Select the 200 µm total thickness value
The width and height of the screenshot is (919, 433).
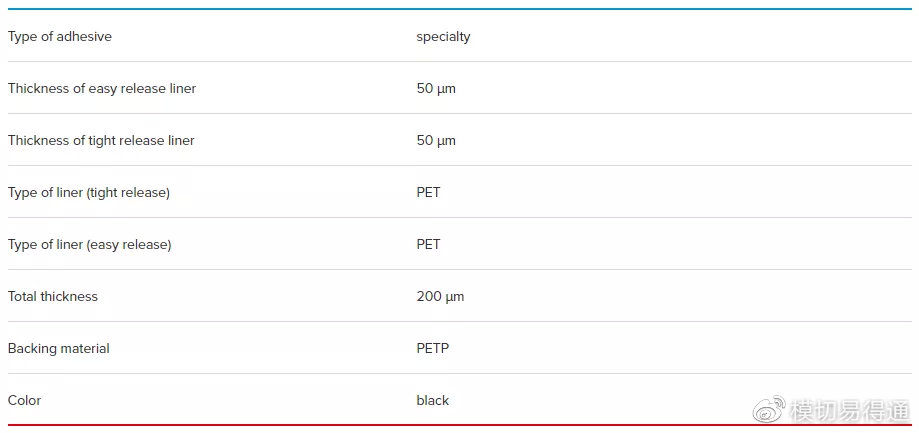[x=440, y=297]
